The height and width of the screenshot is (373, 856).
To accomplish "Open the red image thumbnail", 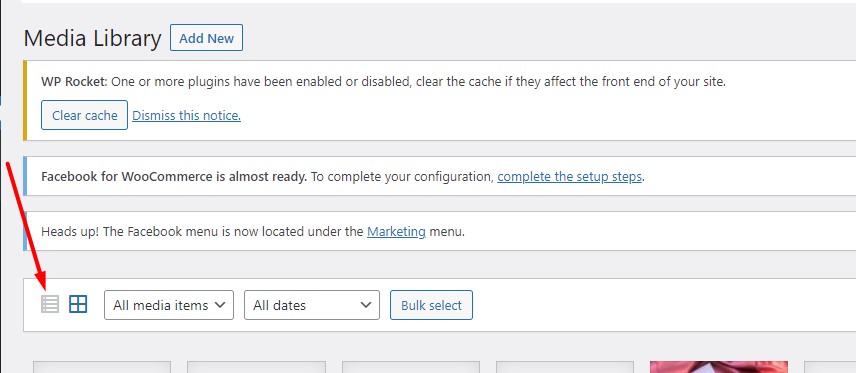I will click(718, 367).
